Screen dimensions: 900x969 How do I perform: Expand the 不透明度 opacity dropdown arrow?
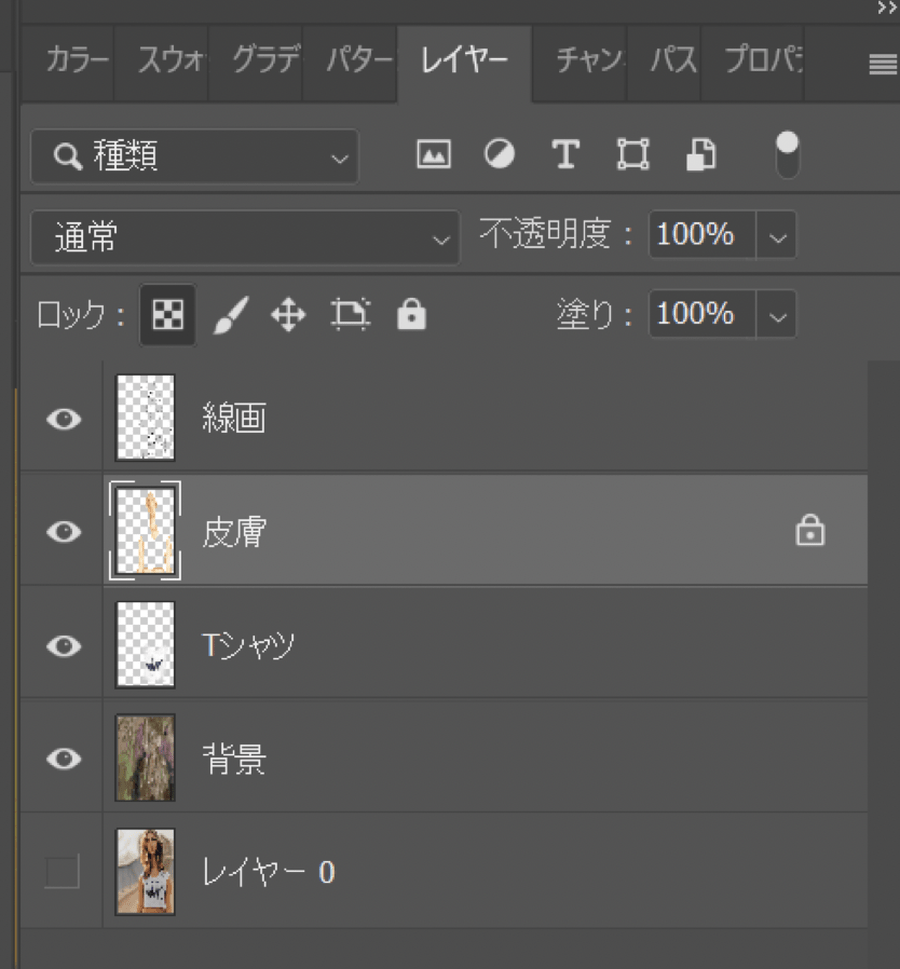[777, 238]
